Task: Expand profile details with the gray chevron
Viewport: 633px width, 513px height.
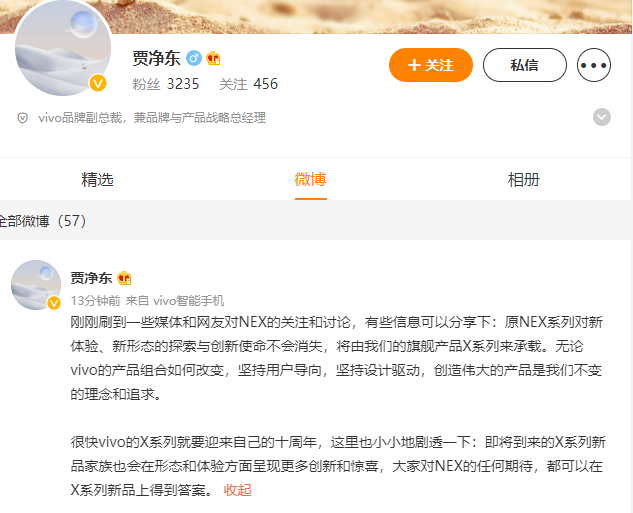Action: point(602,117)
